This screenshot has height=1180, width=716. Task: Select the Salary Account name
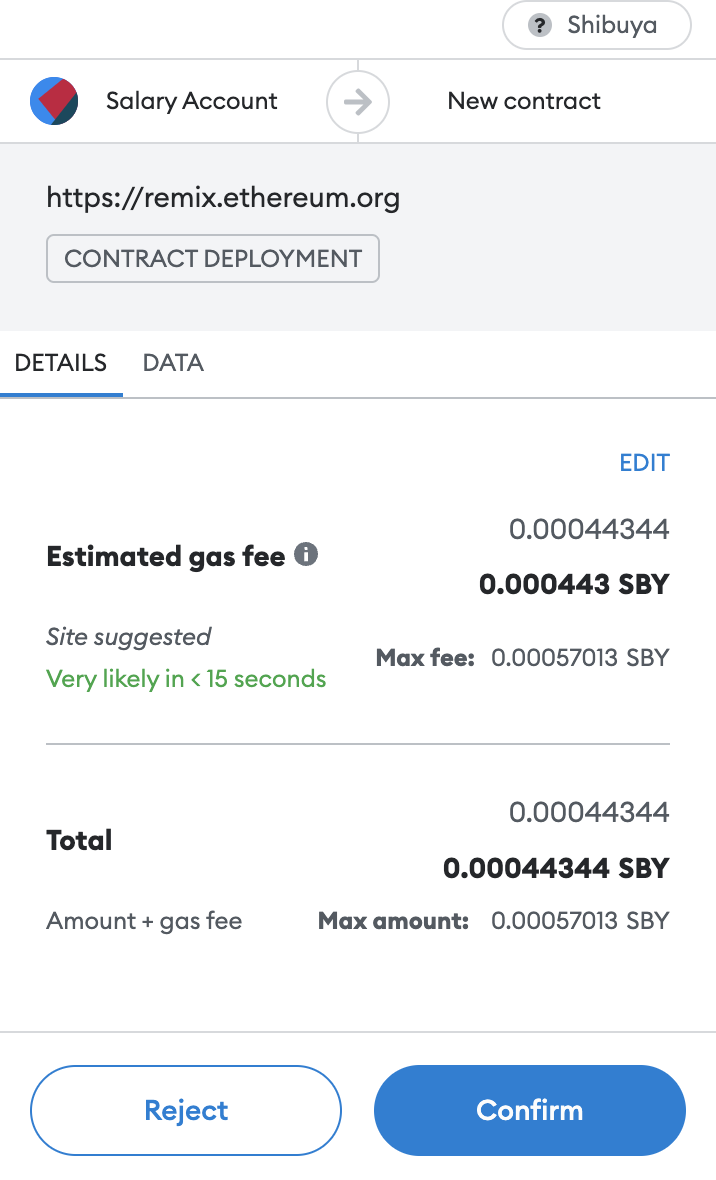[x=192, y=101]
